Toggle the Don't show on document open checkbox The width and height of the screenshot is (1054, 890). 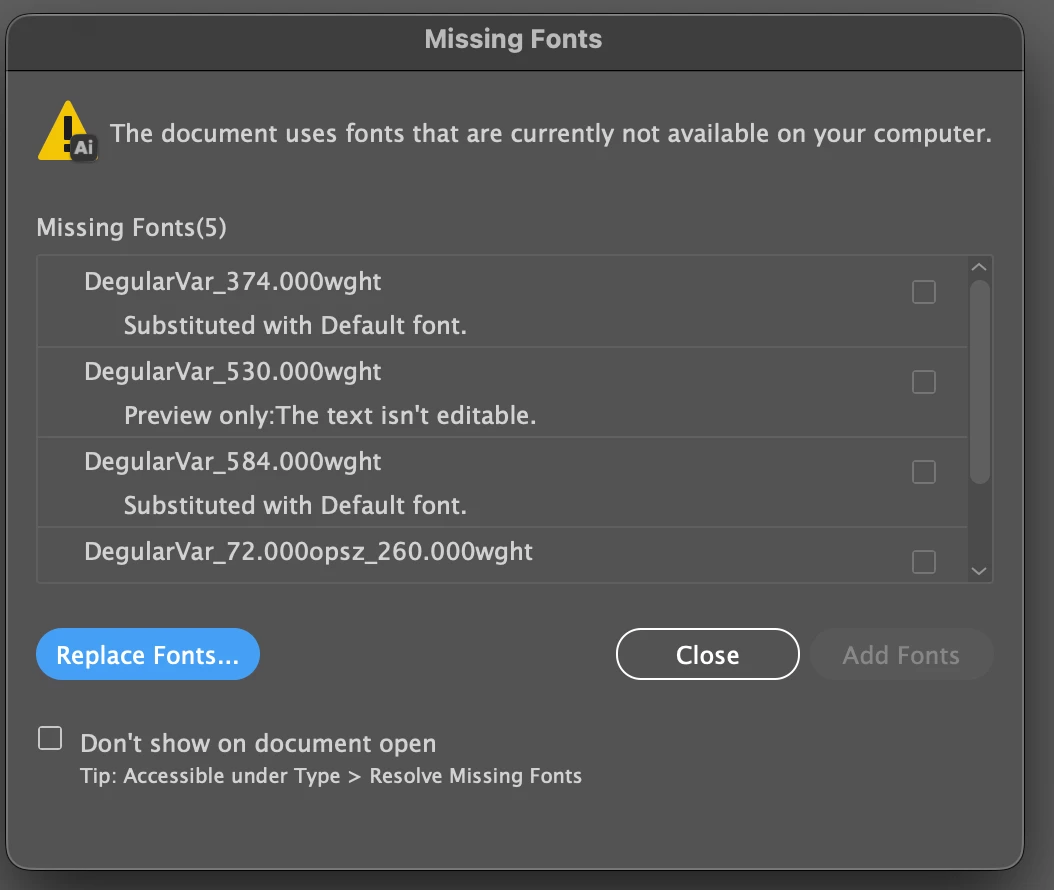(50, 739)
